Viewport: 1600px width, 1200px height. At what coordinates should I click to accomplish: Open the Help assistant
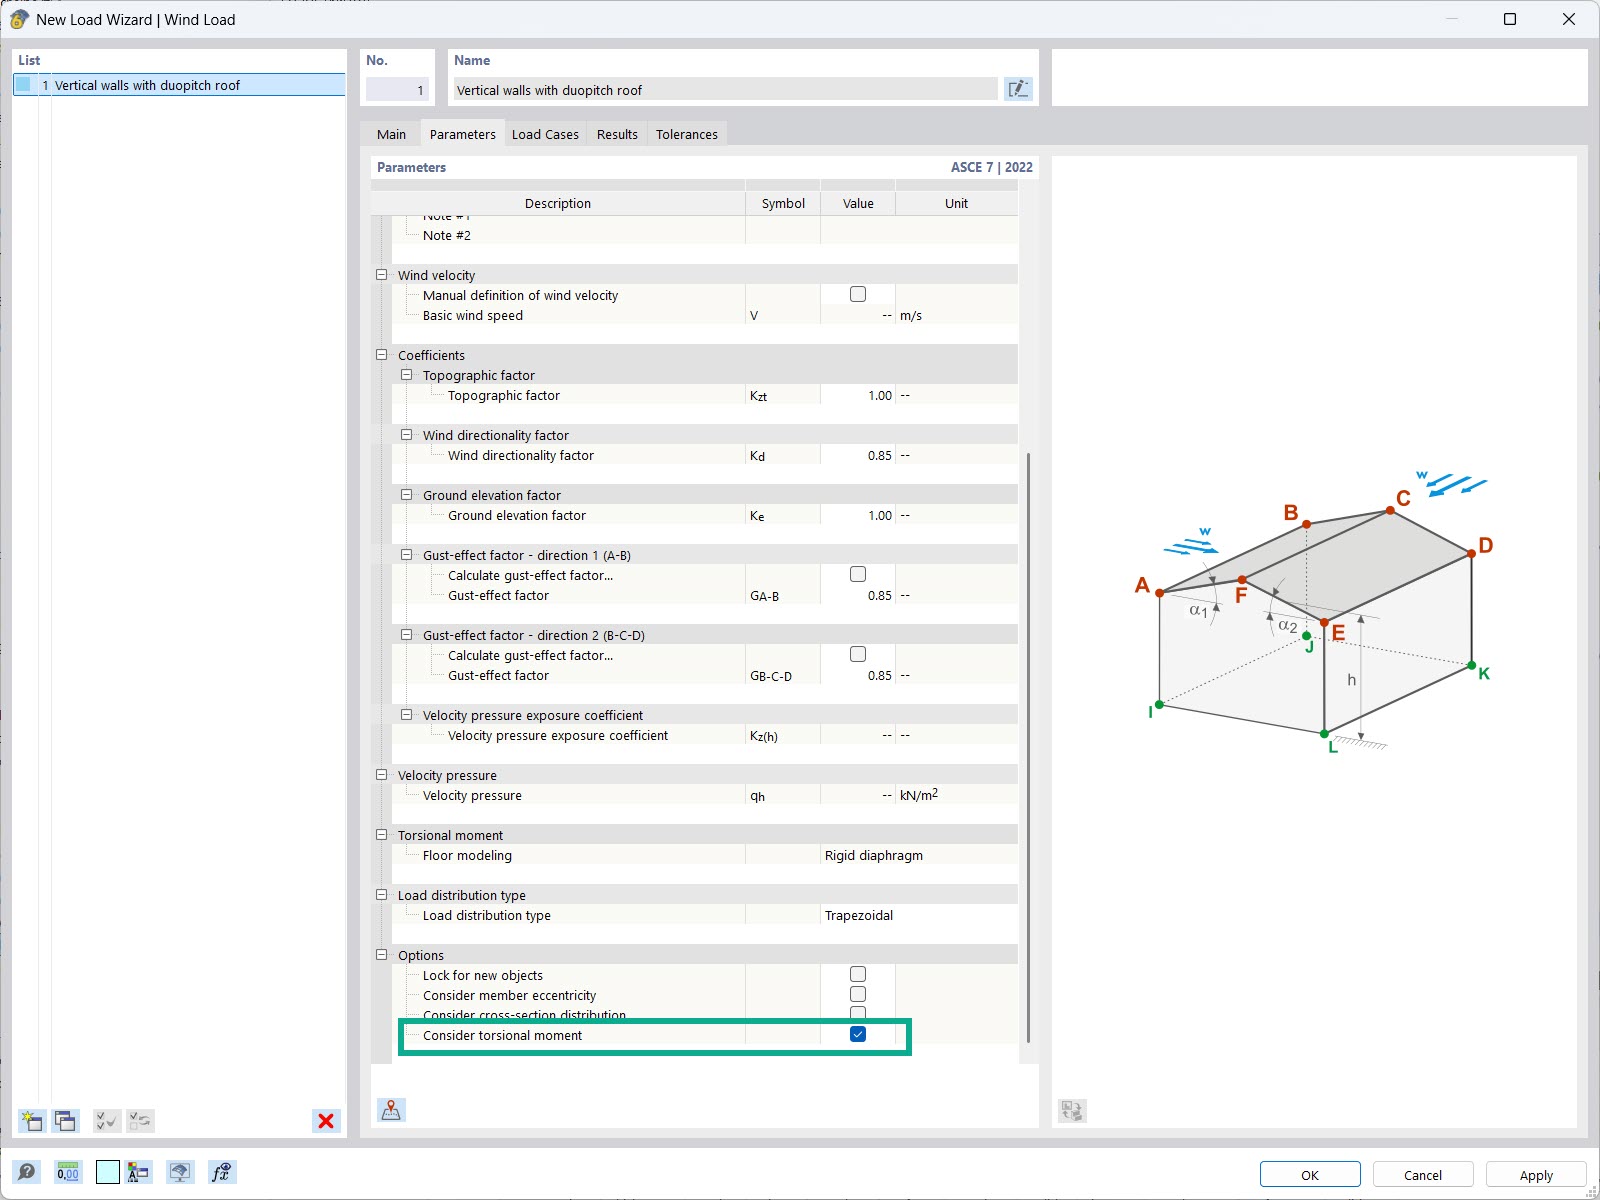(27, 1172)
